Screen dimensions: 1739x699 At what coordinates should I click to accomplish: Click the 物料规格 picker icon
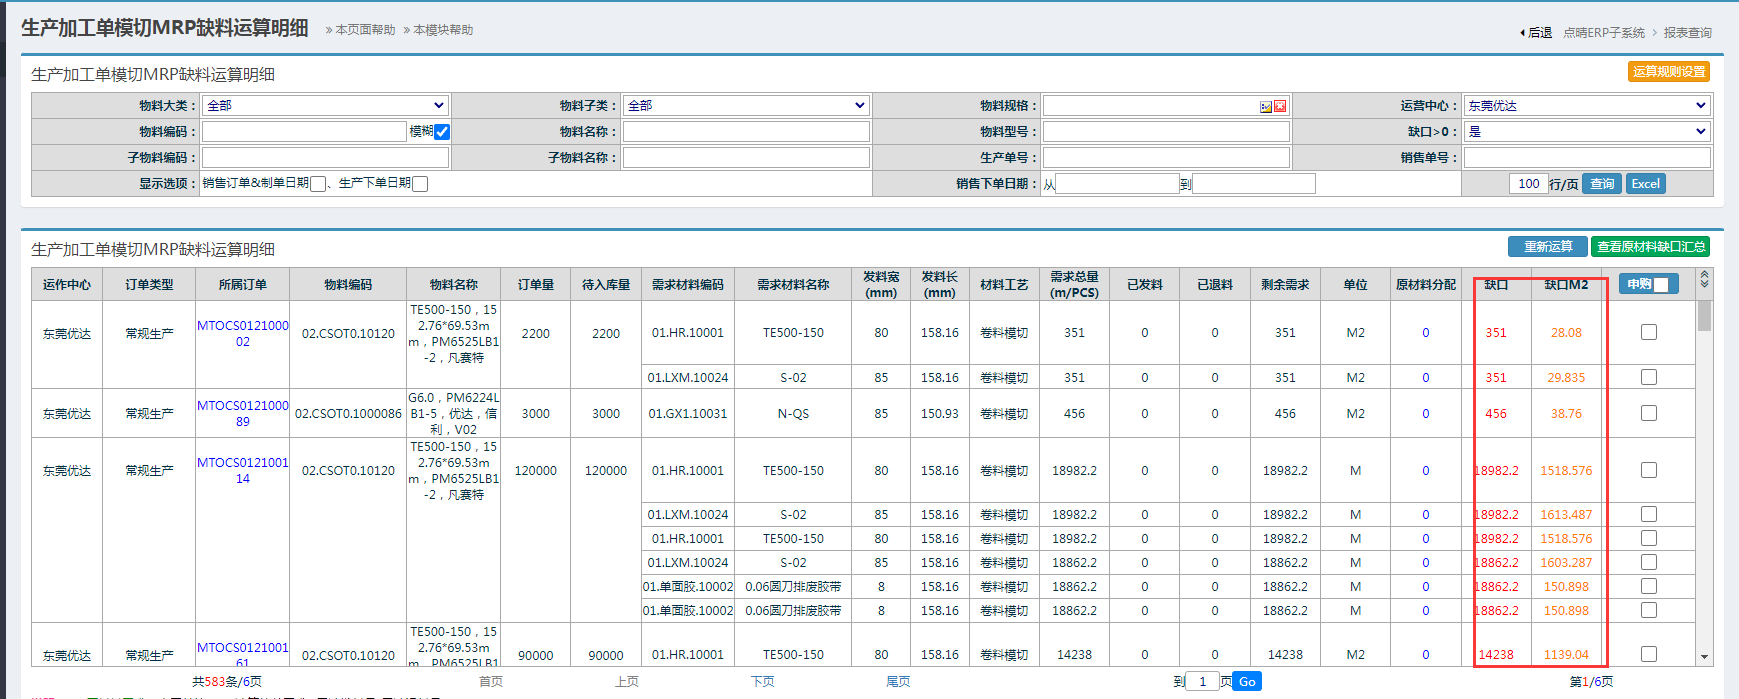tap(1266, 106)
